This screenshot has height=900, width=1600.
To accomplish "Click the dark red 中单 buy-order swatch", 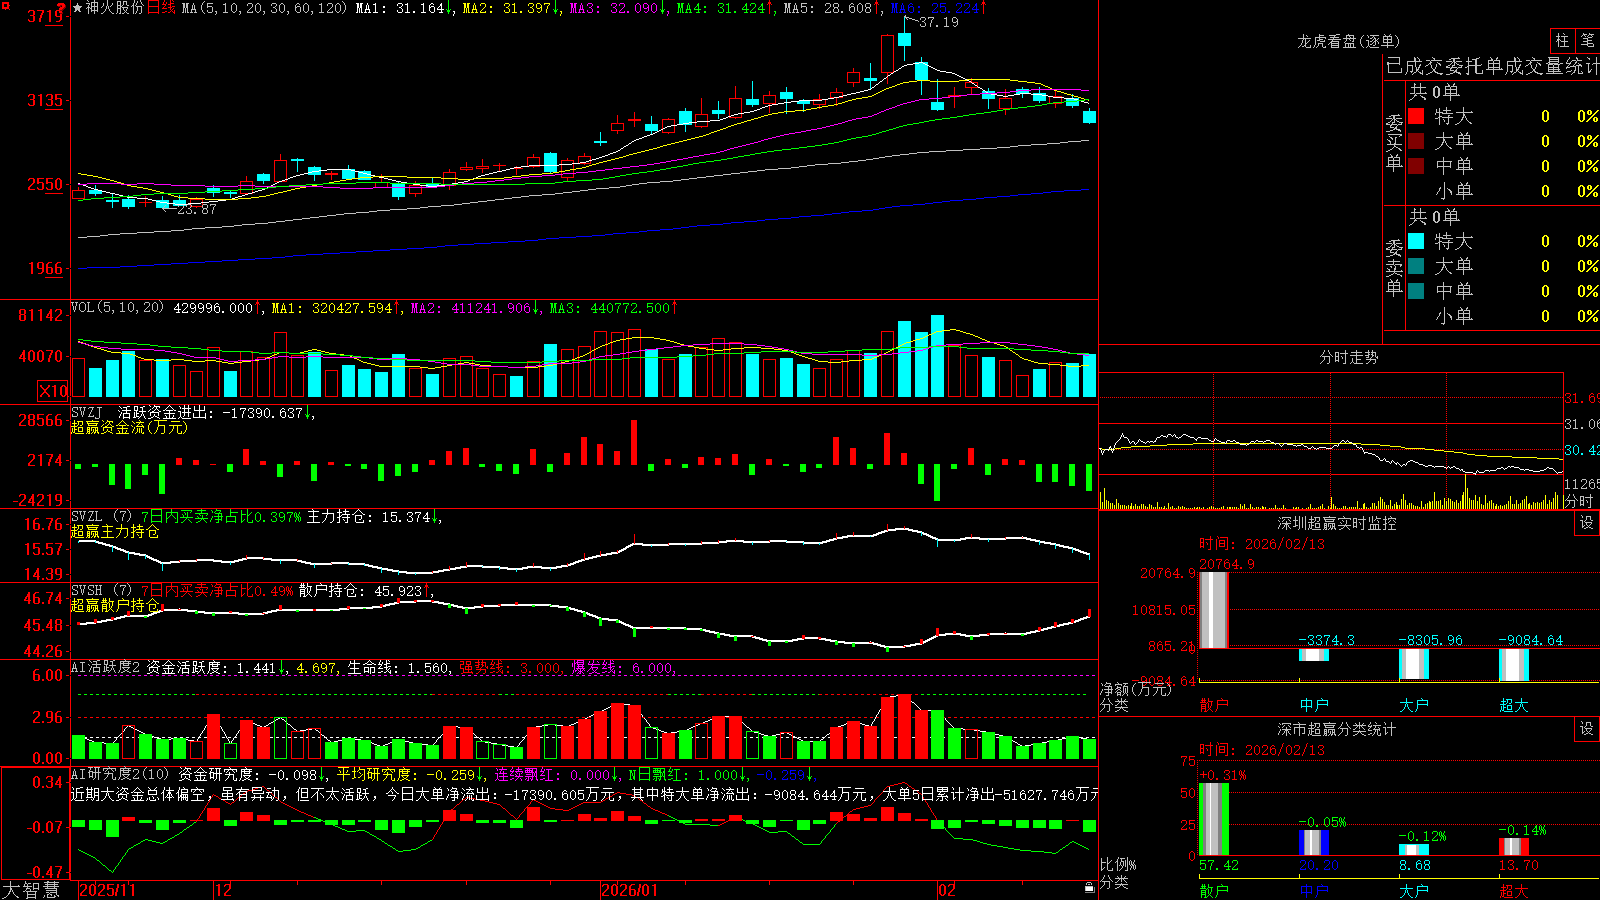I will [1416, 166].
